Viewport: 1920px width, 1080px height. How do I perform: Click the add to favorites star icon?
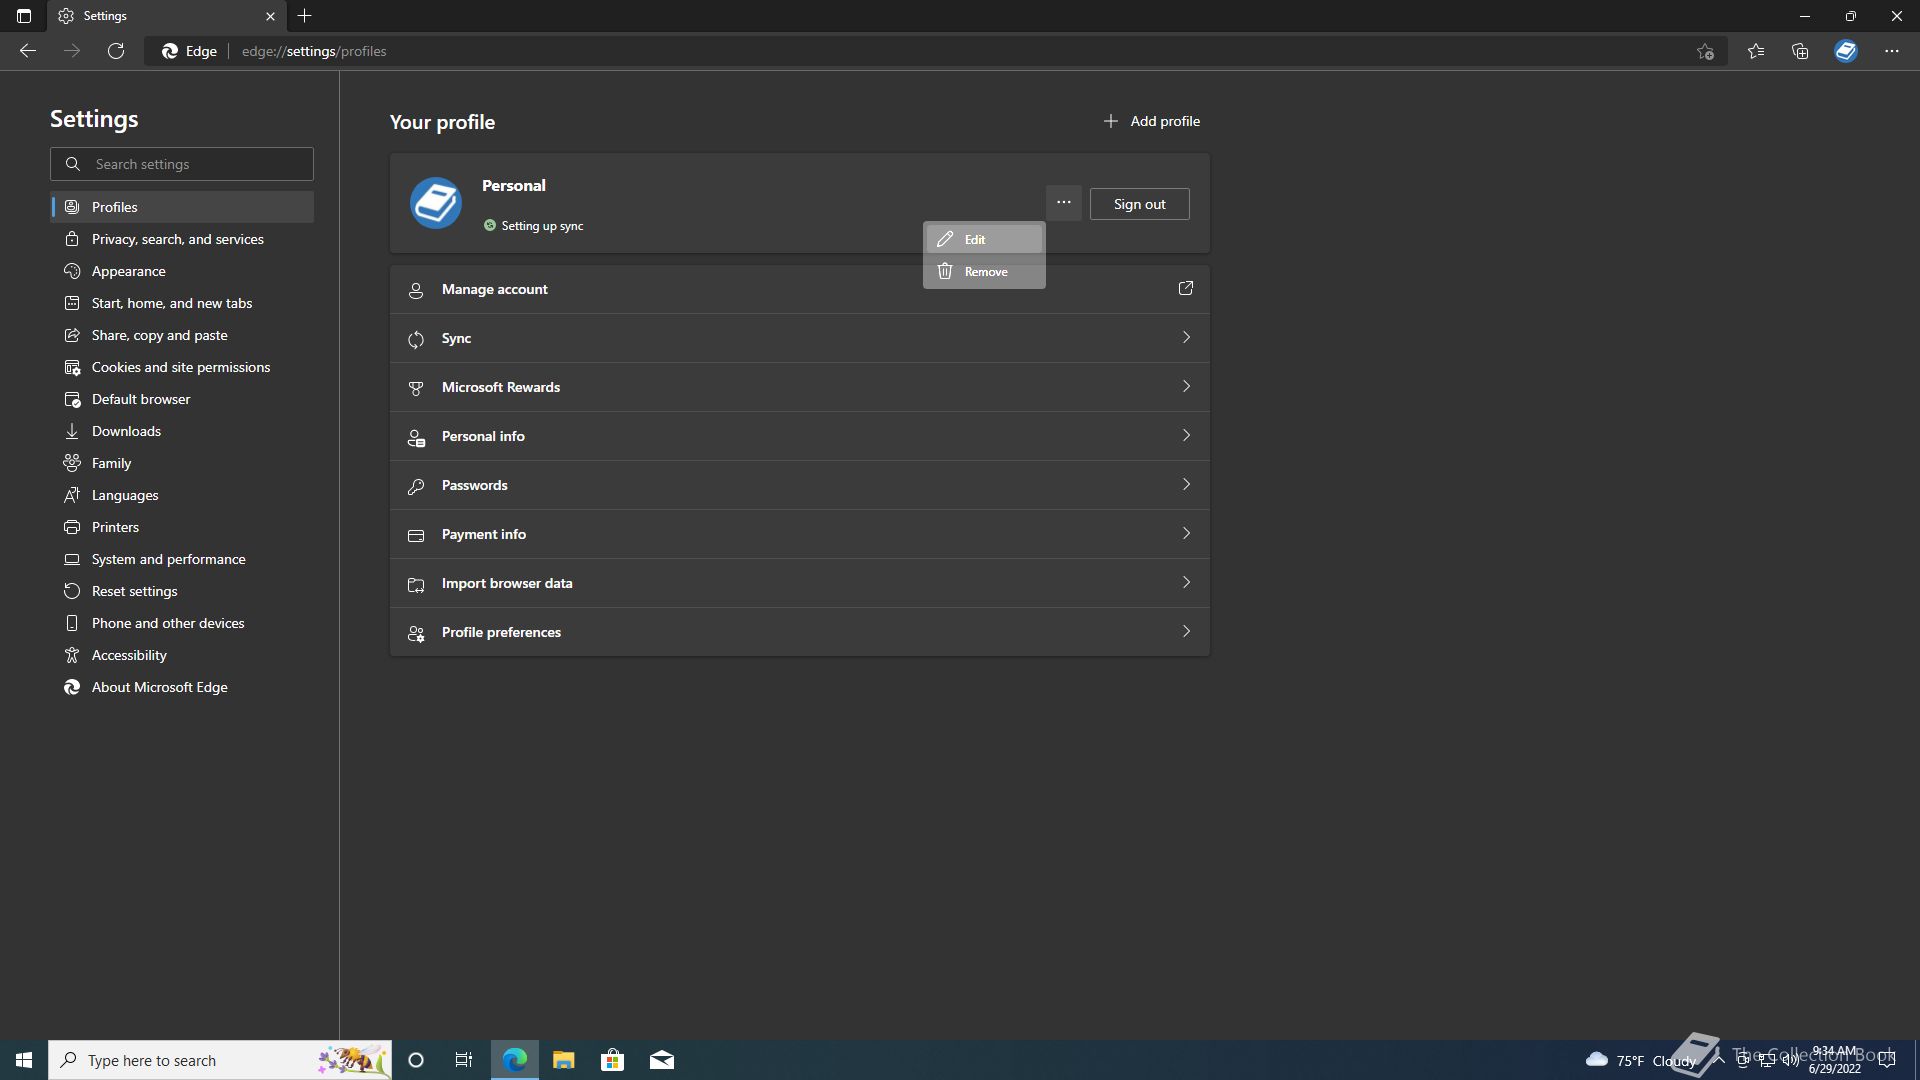pyautogui.click(x=1705, y=51)
